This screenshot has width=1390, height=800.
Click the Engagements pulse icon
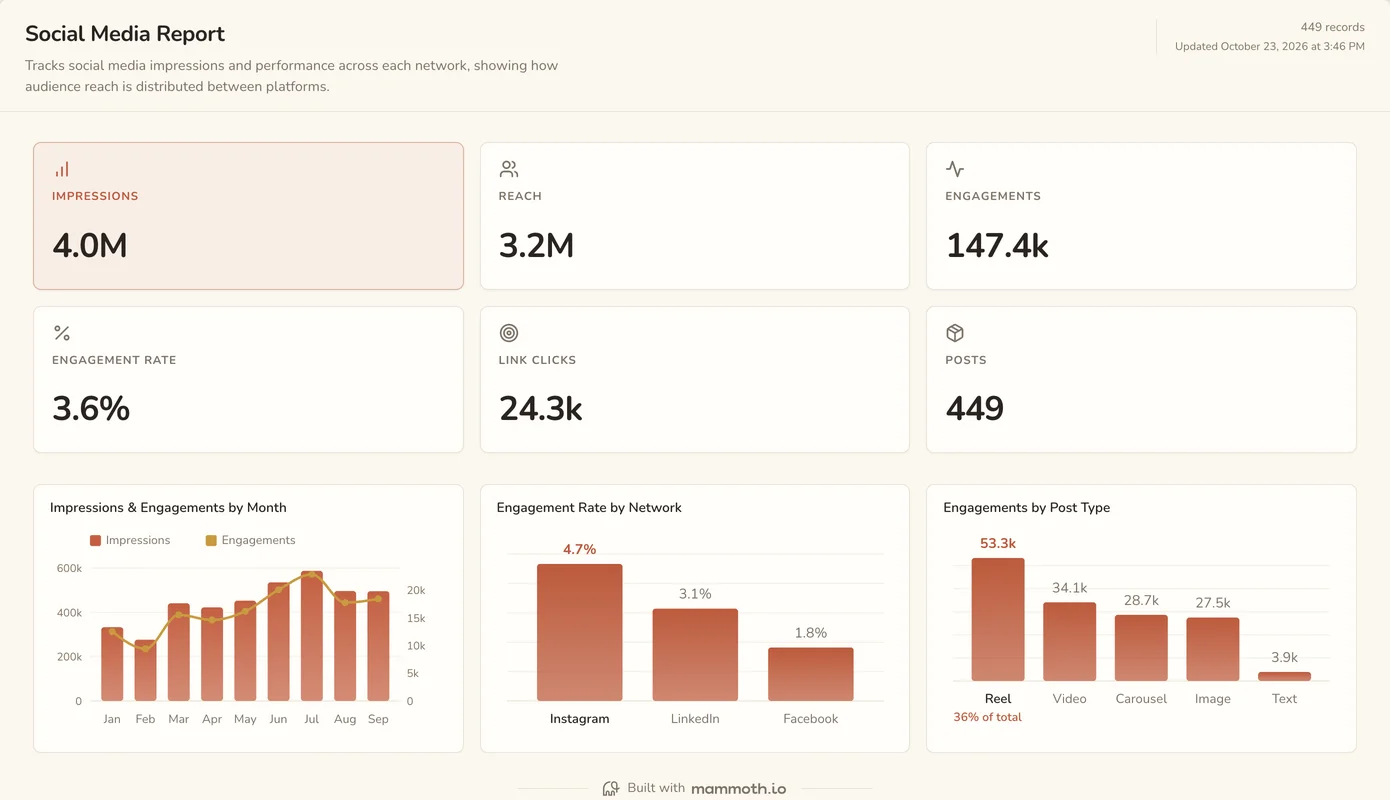955,169
